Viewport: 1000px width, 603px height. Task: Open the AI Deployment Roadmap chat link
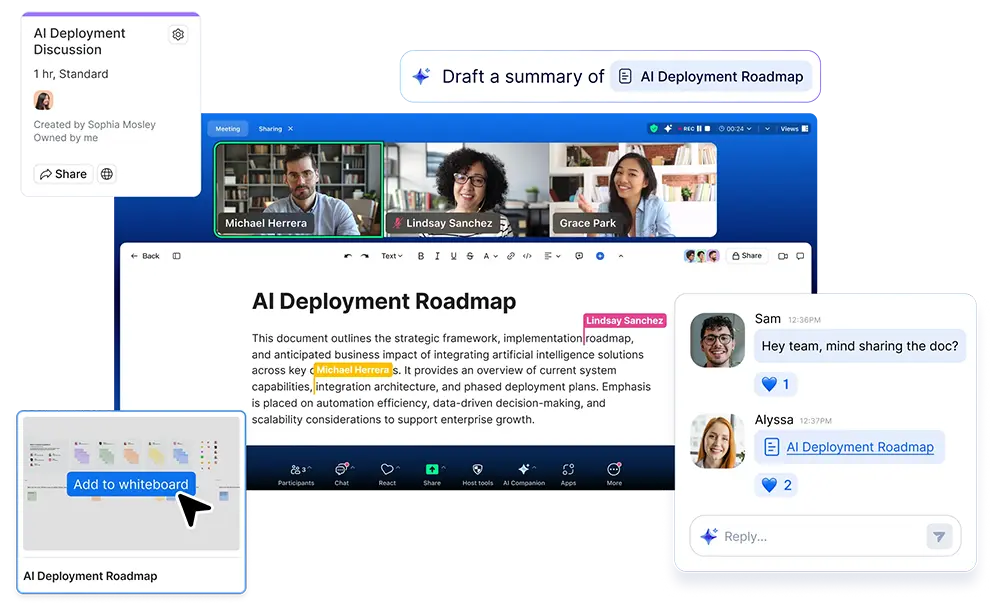[x=859, y=447]
